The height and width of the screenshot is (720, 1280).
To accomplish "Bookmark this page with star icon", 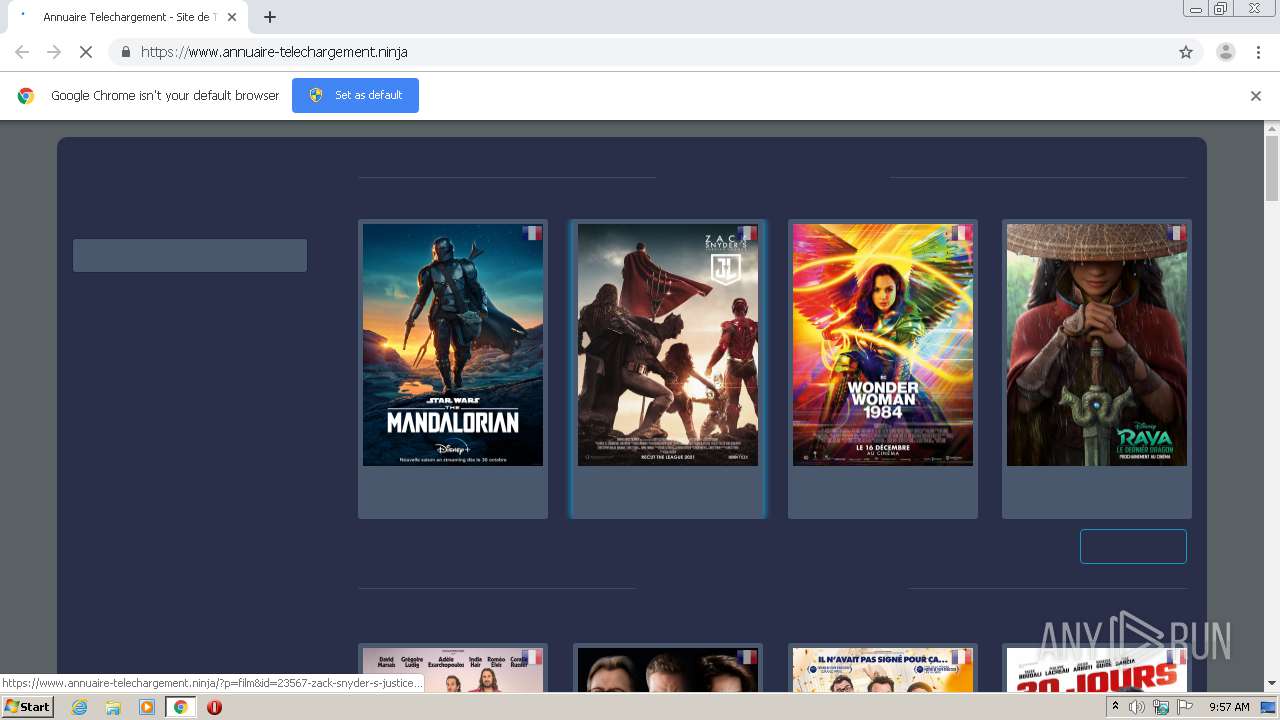I will pyautogui.click(x=1186, y=52).
